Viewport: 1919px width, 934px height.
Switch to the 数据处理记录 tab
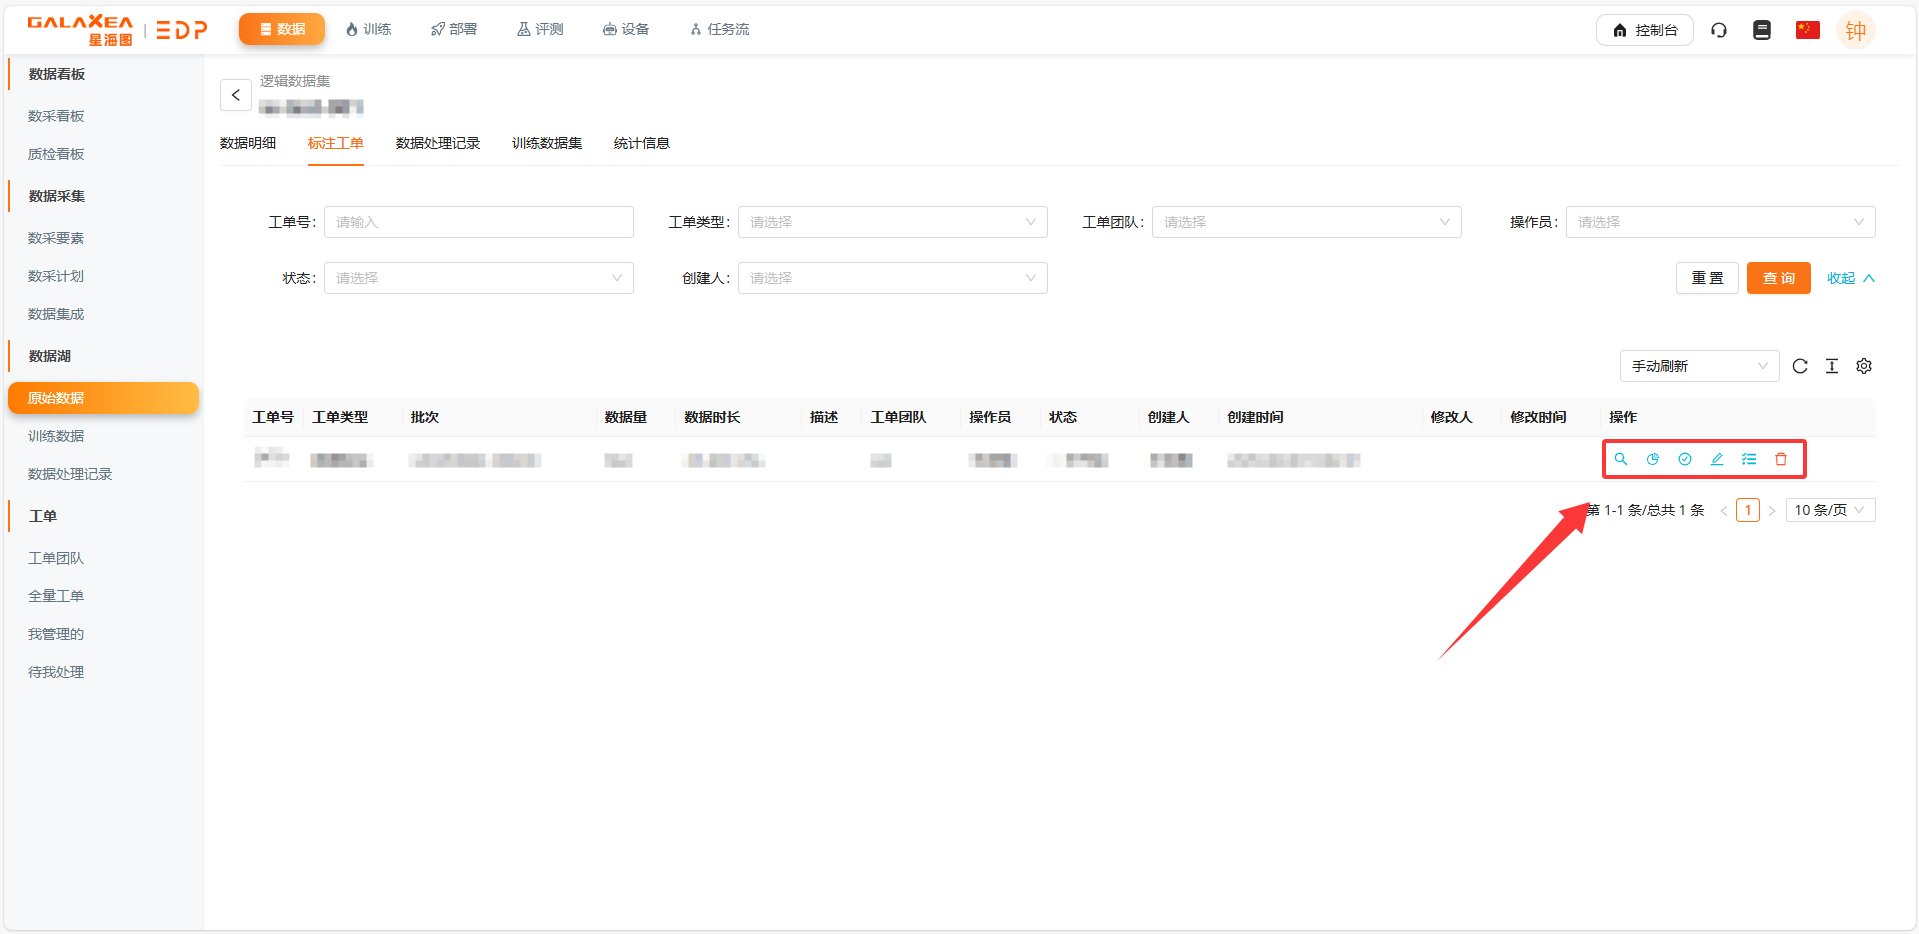pyautogui.click(x=438, y=143)
